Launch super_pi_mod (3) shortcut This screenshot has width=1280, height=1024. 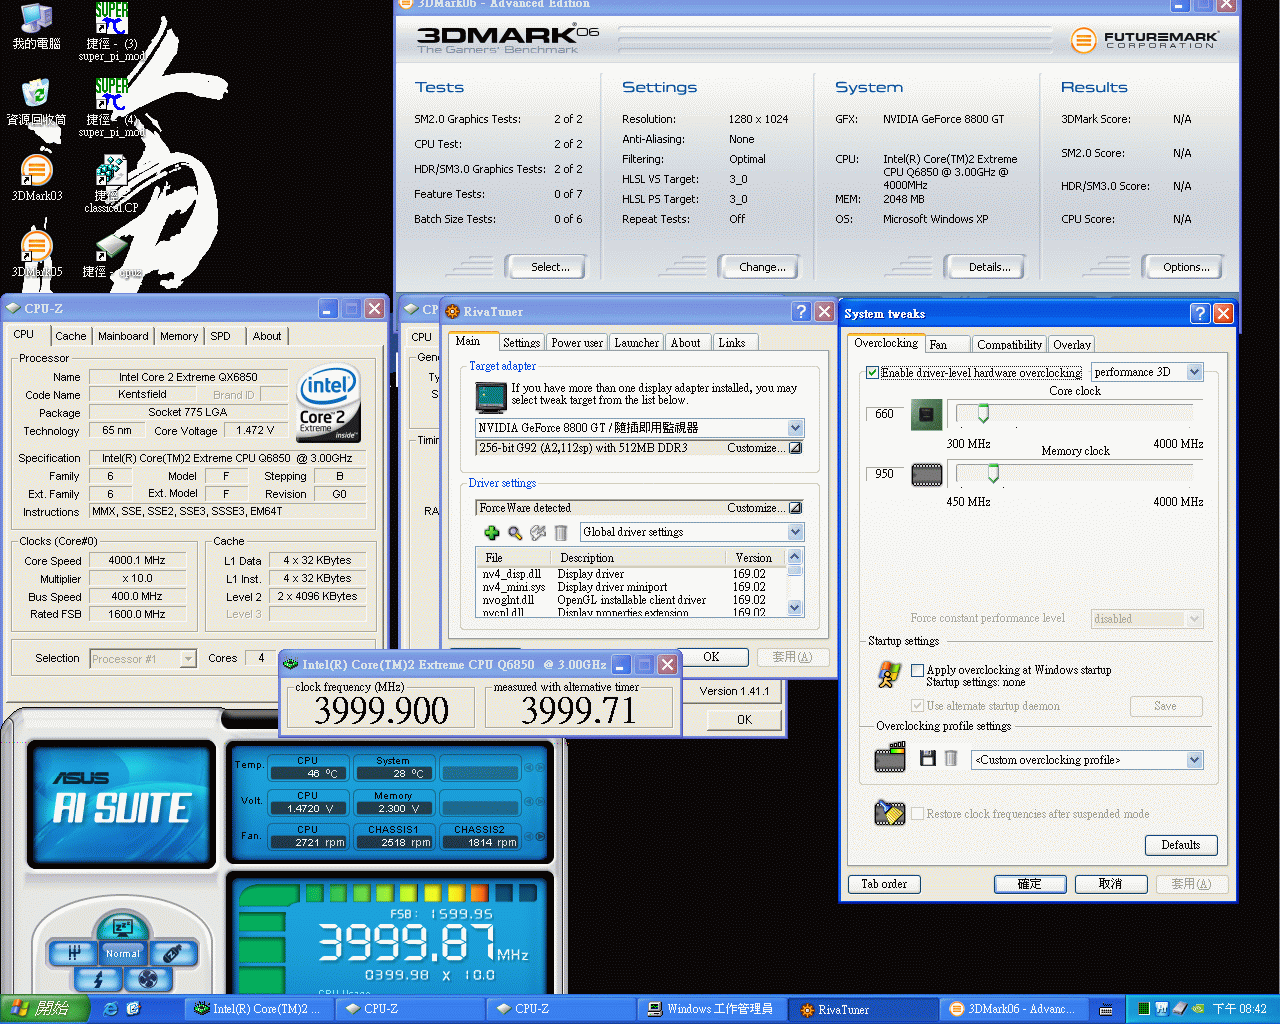[111, 32]
